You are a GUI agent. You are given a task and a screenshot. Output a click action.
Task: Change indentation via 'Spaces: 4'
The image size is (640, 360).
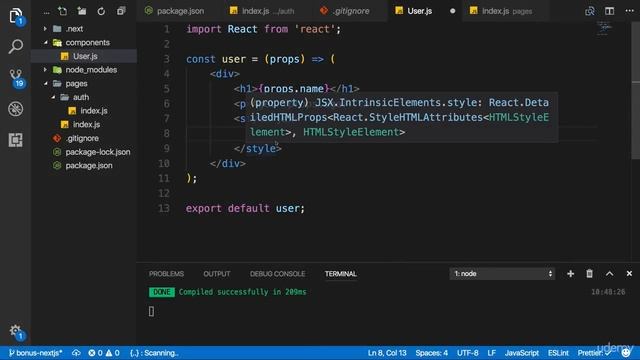[431, 353]
